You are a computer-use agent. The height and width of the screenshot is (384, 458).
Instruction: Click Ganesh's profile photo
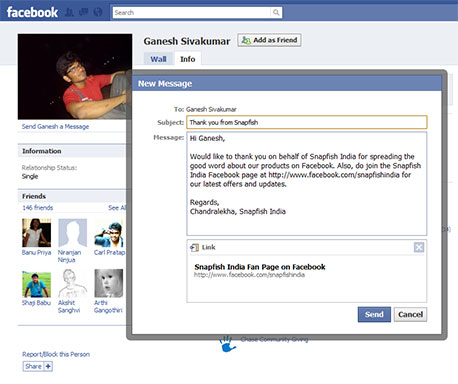[x=75, y=76]
